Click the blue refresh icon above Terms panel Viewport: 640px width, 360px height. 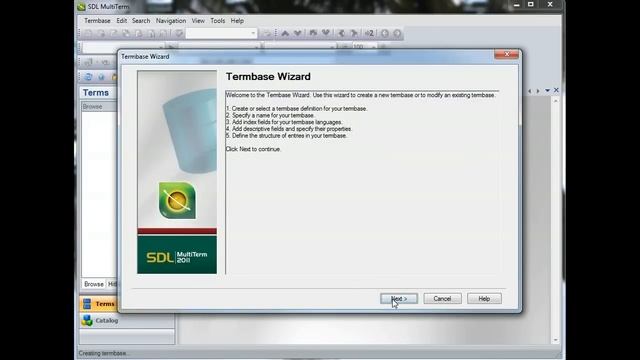point(88,77)
